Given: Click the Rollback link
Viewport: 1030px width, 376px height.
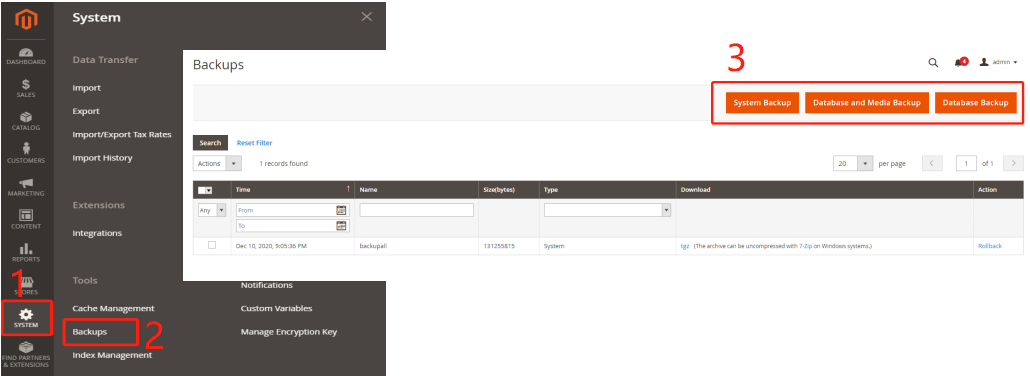Looking at the screenshot, I should [x=990, y=246].
